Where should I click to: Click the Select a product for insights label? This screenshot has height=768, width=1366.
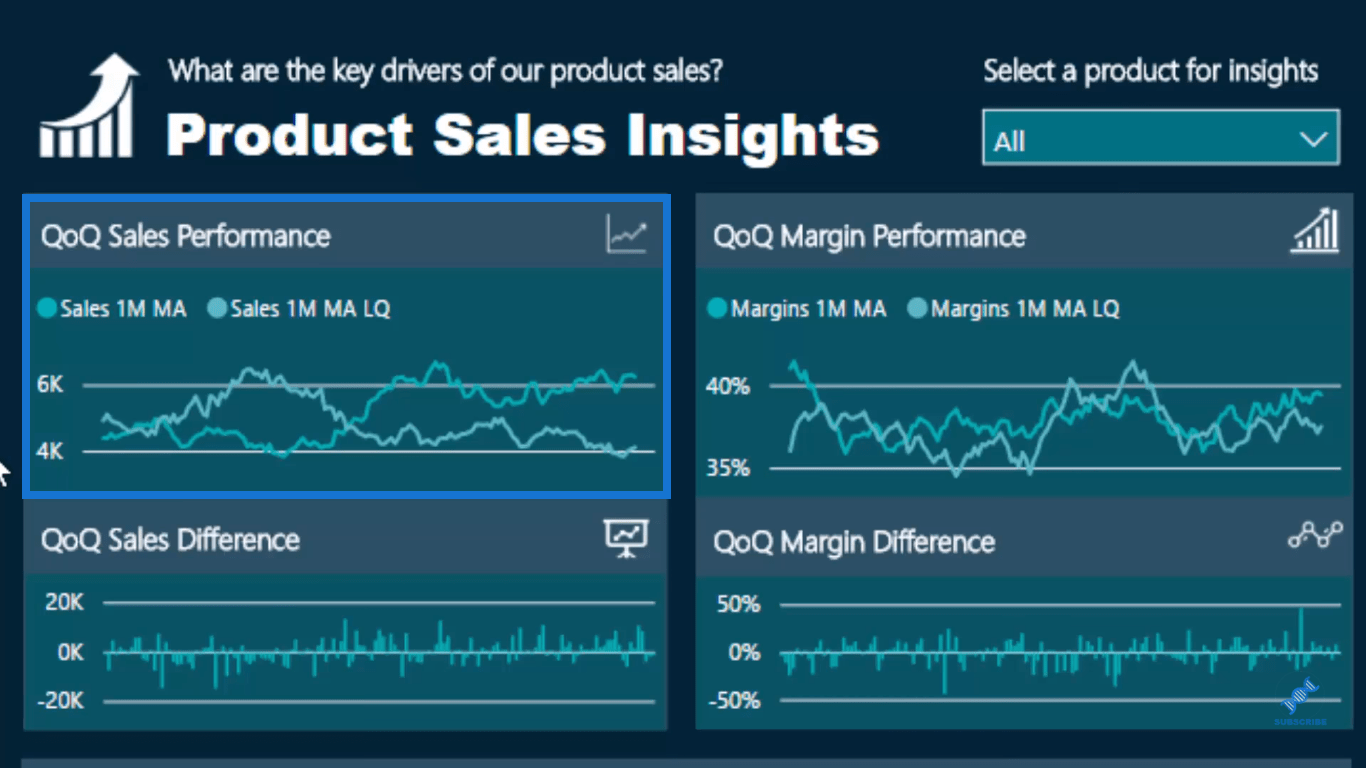(x=1150, y=71)
